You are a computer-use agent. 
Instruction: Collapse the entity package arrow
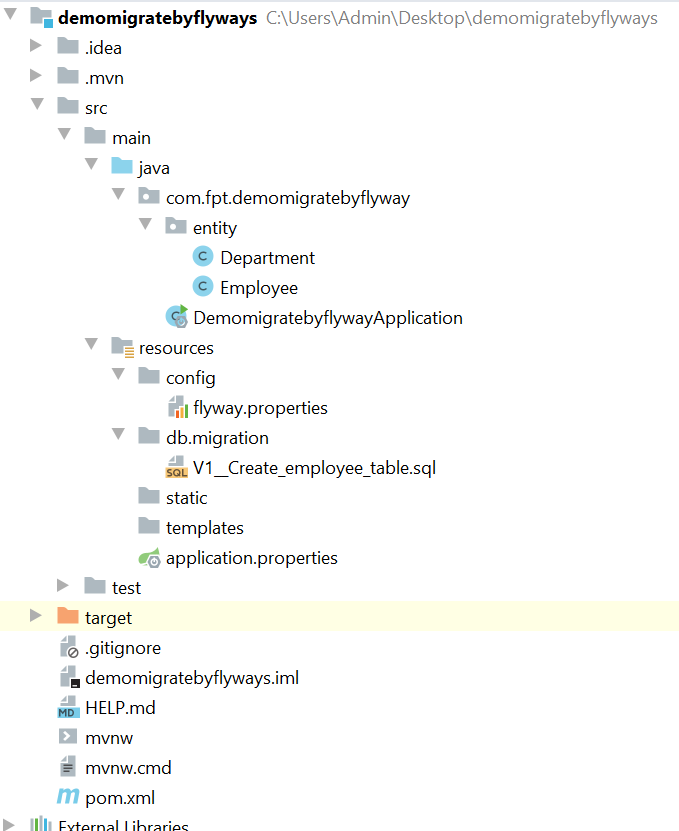[x=145, y=224]
